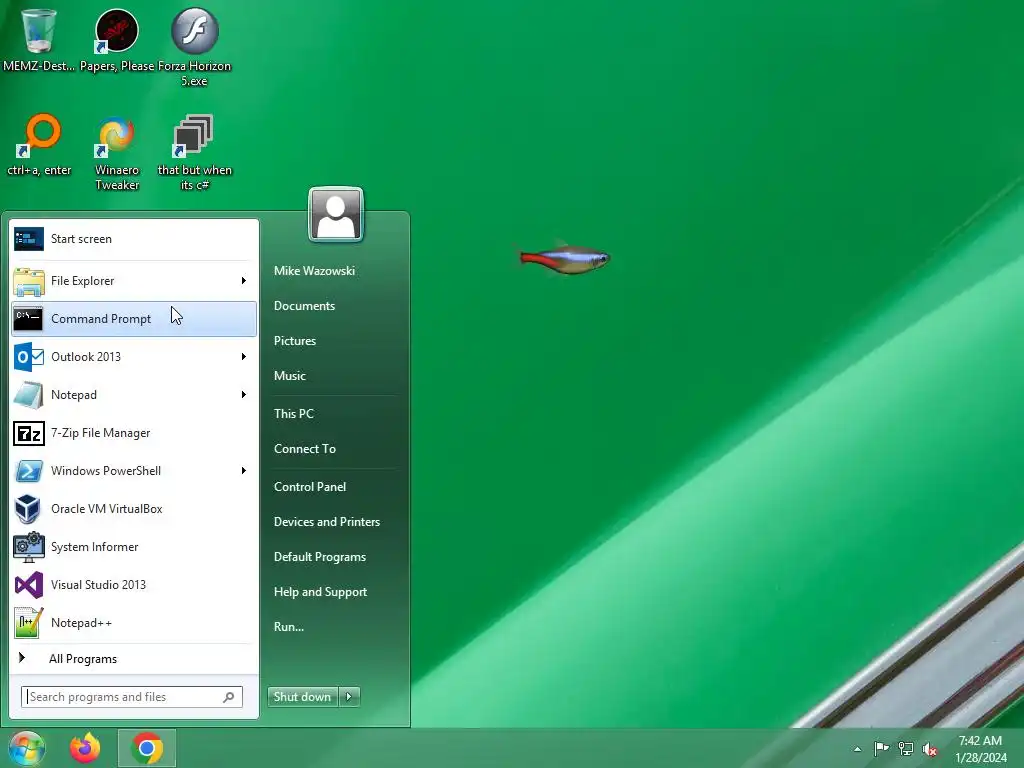Screen dimensions: 1024x768
Task: Open the Shut down options arrow
Action: 349,697
